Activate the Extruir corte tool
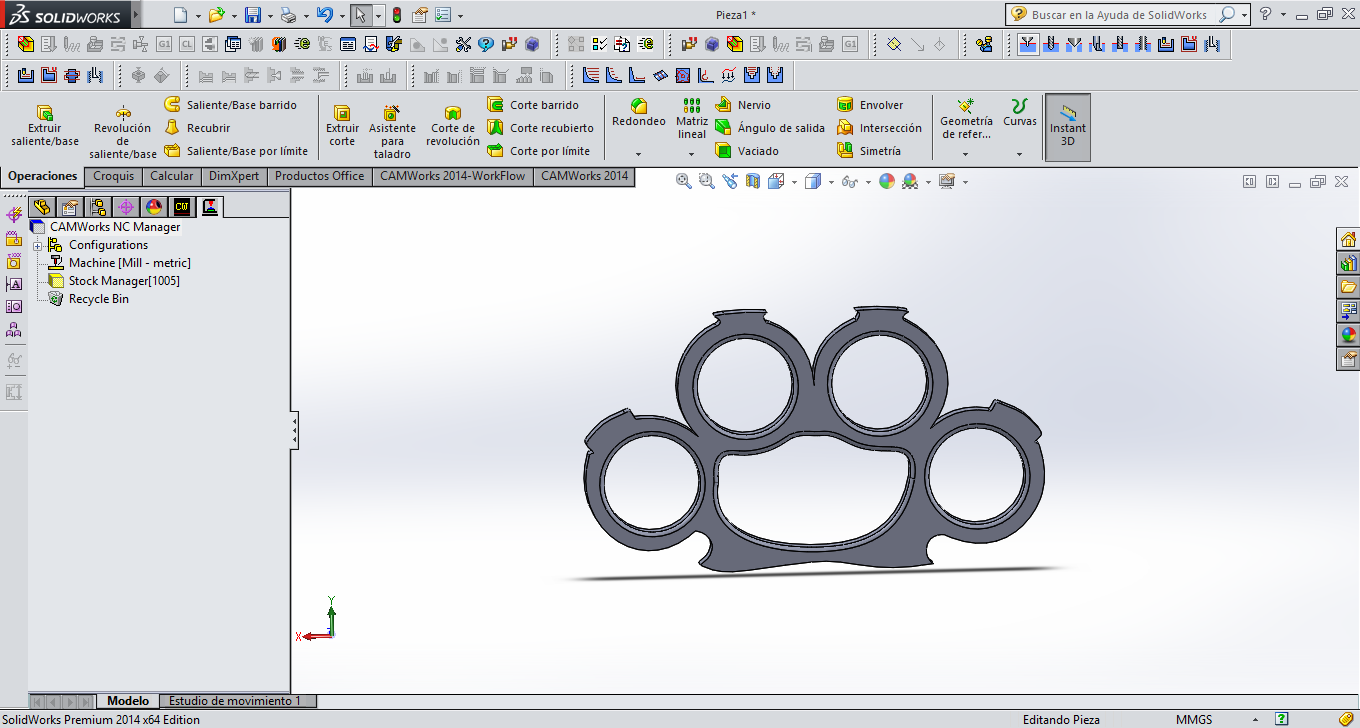Screen dimensions: 1360x728 [x=341, y=127]
